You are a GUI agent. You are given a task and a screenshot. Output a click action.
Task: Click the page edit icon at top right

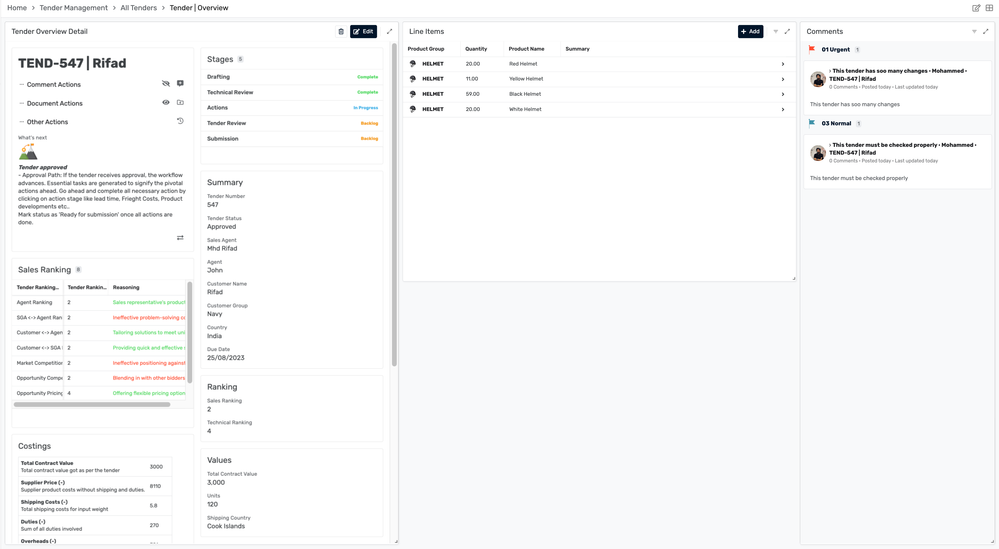[976, 8]
